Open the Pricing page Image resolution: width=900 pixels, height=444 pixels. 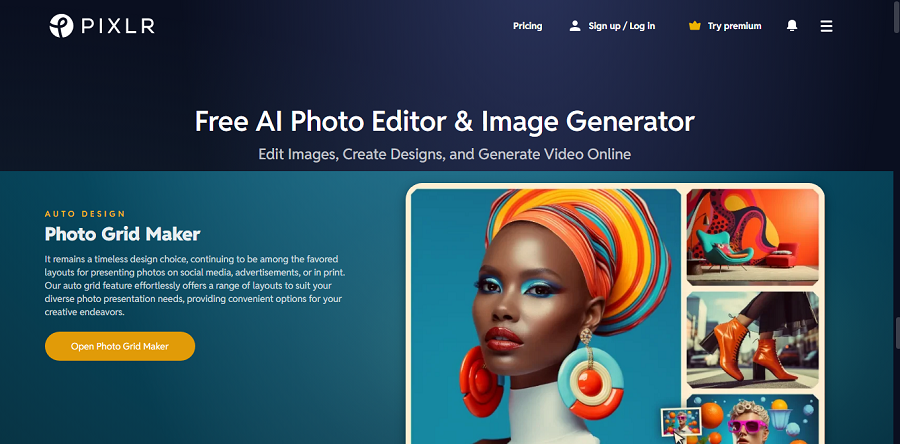coord(527,26)
